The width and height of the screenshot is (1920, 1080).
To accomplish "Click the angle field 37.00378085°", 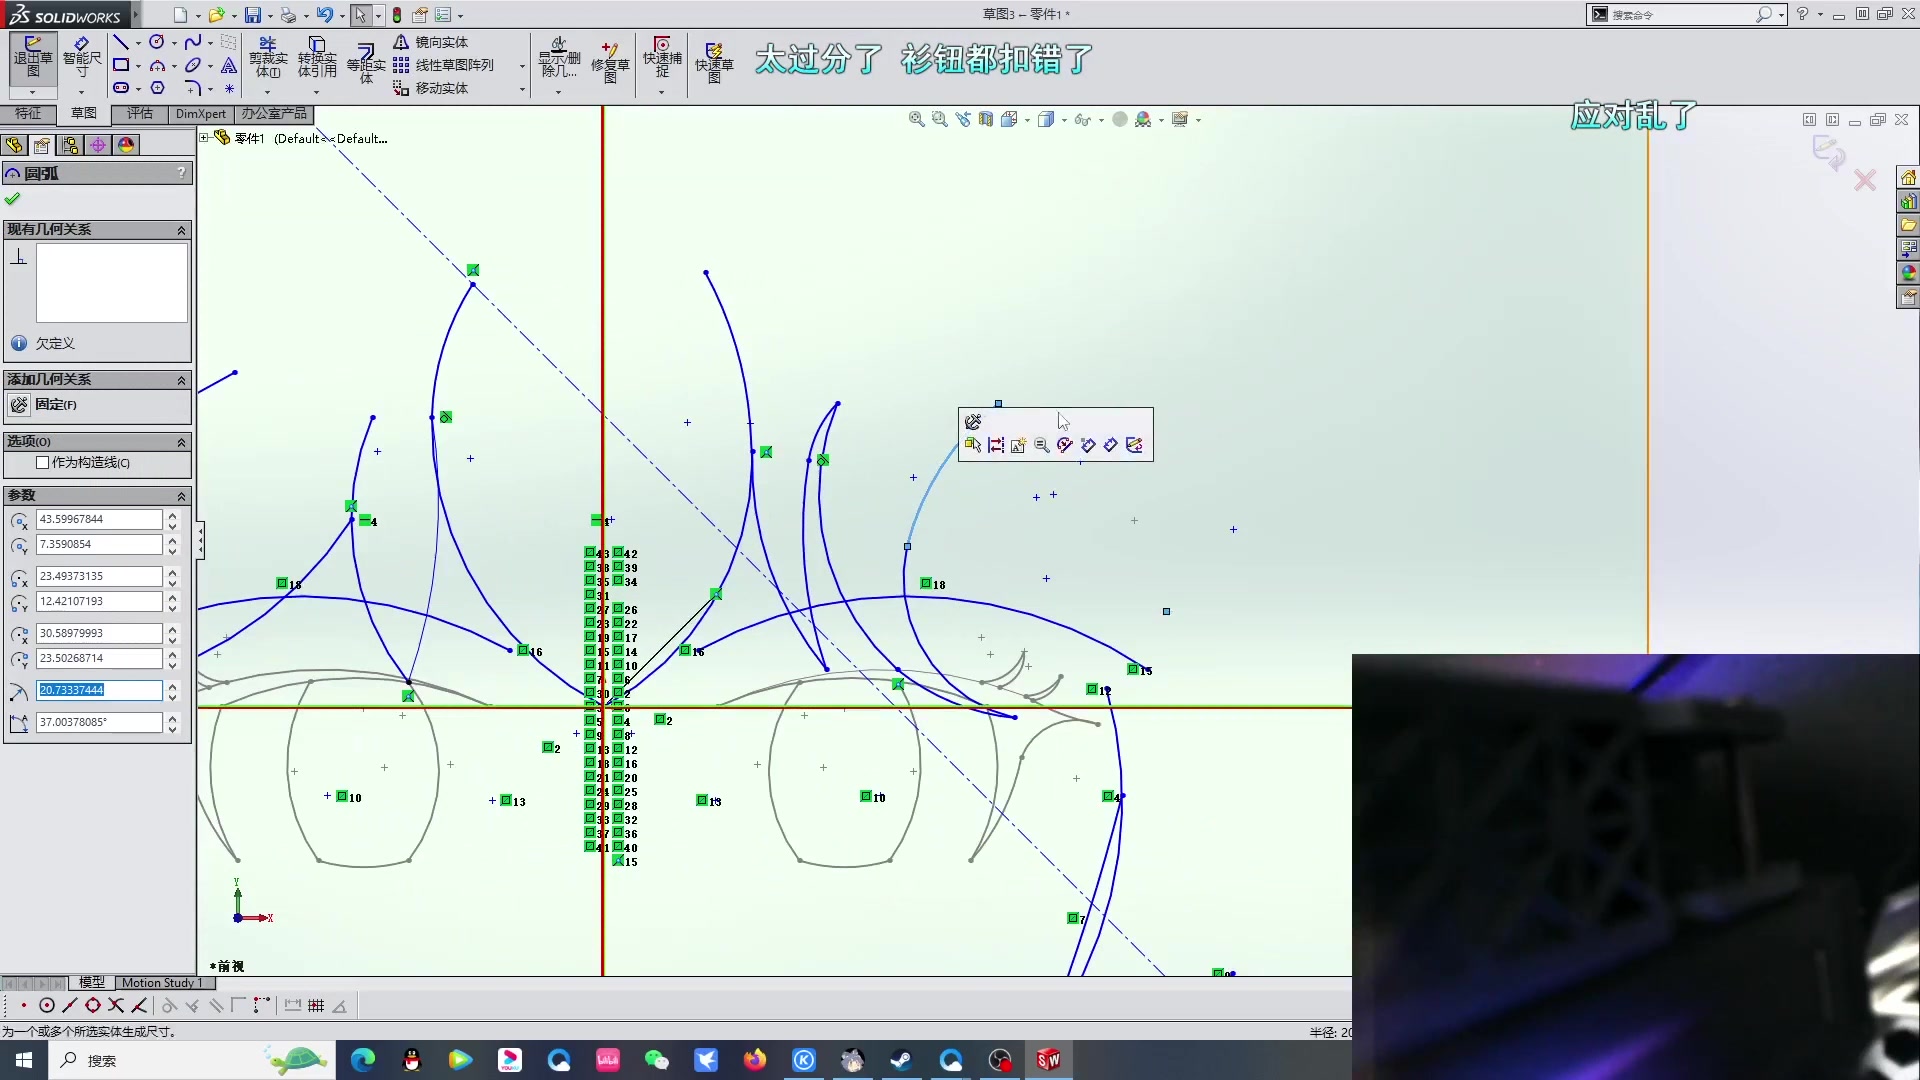I will click(x=98, y=722).
